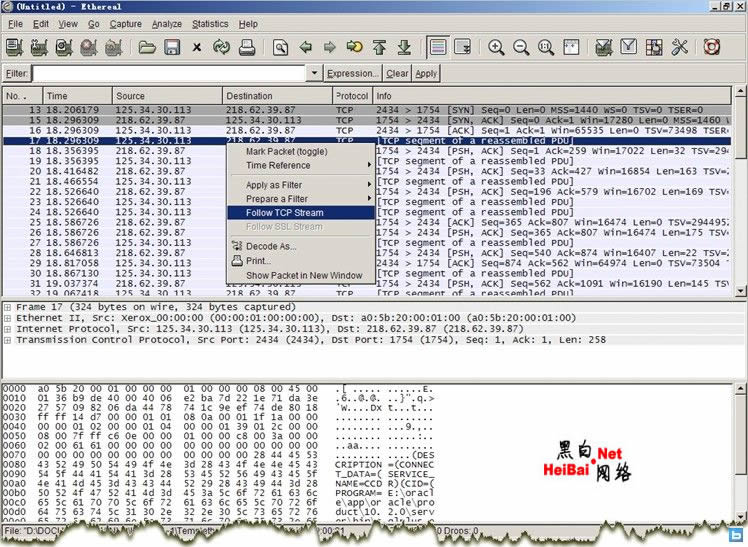Sort by the Protocol column header

click(353, 96)
